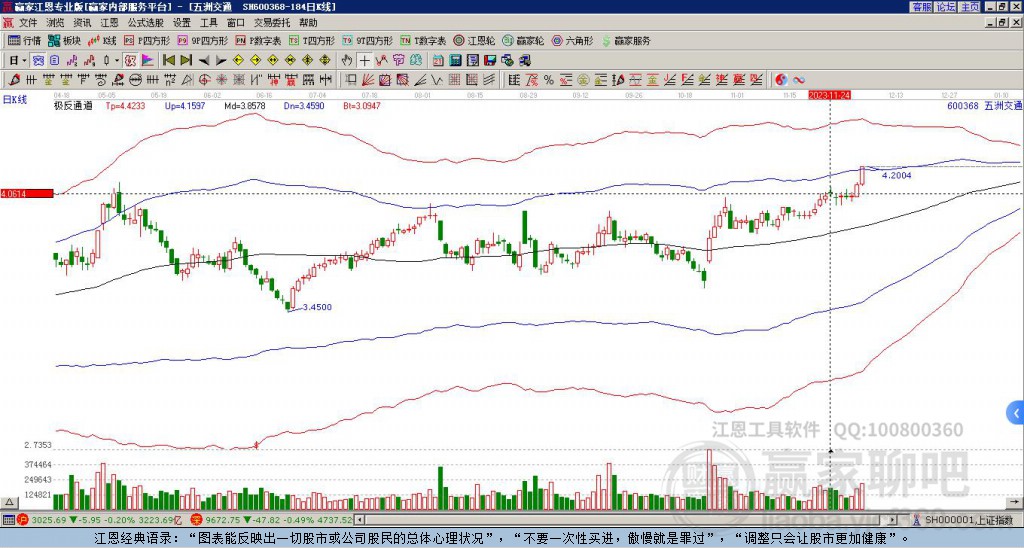Click the 客服 customer service button

click(921, 7)
